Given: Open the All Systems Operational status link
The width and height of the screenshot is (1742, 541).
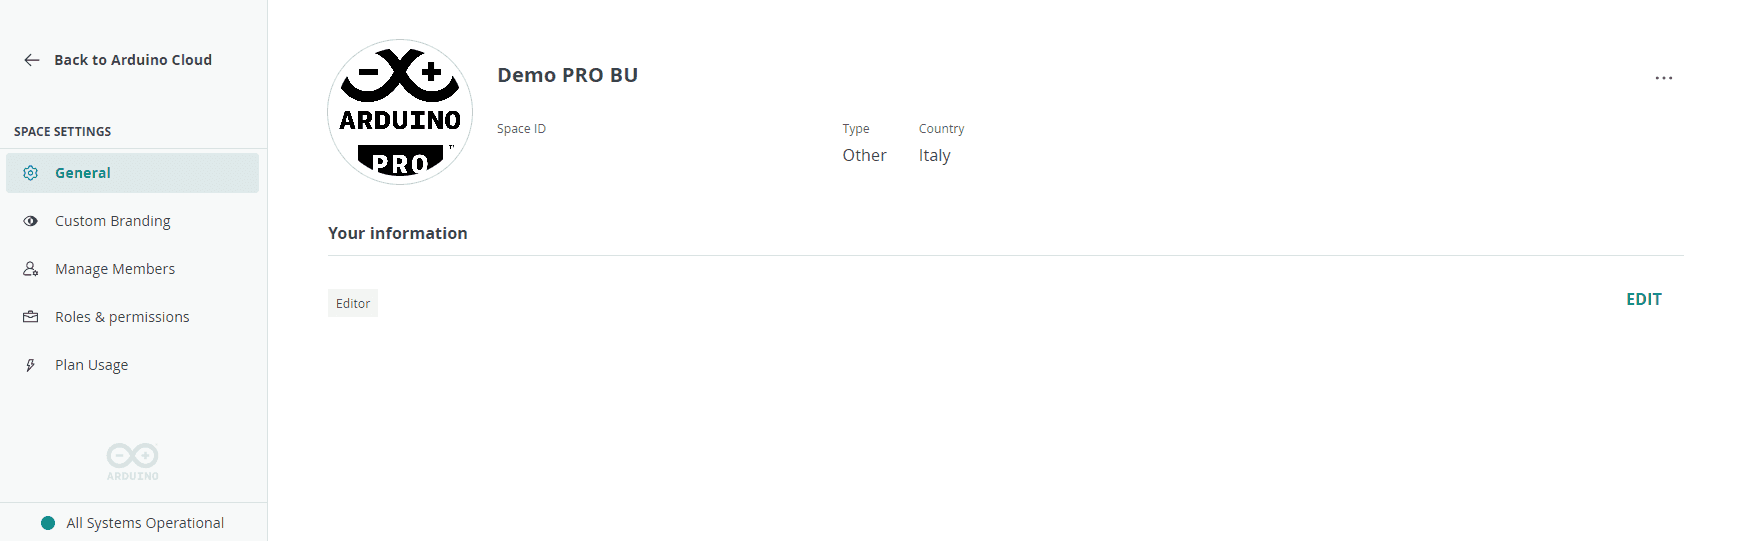Looking at the screenshot, I should [145, 523].
